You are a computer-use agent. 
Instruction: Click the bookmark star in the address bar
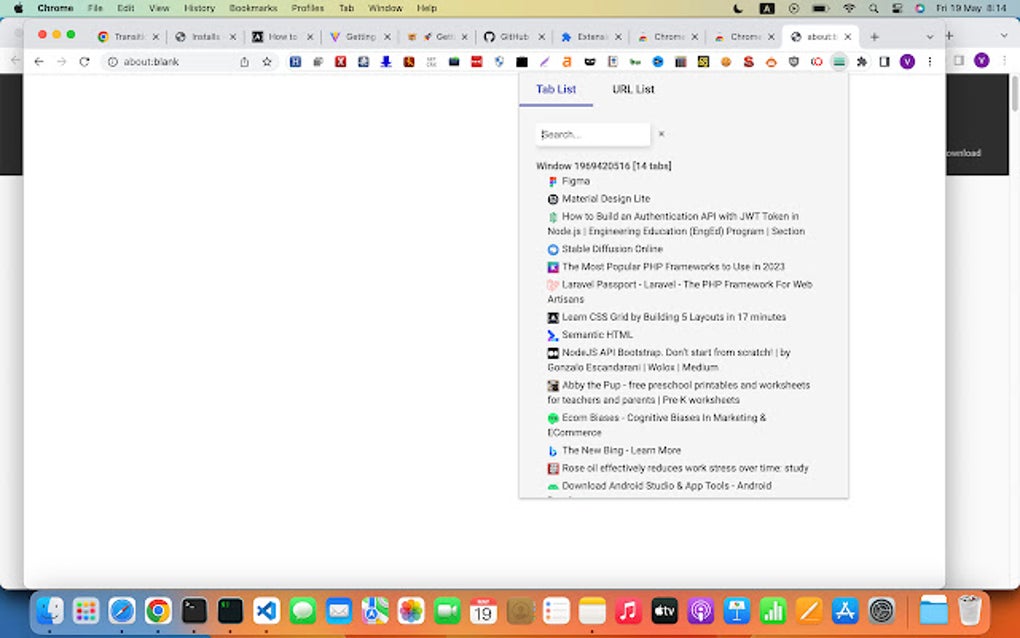tap(265, 61)
